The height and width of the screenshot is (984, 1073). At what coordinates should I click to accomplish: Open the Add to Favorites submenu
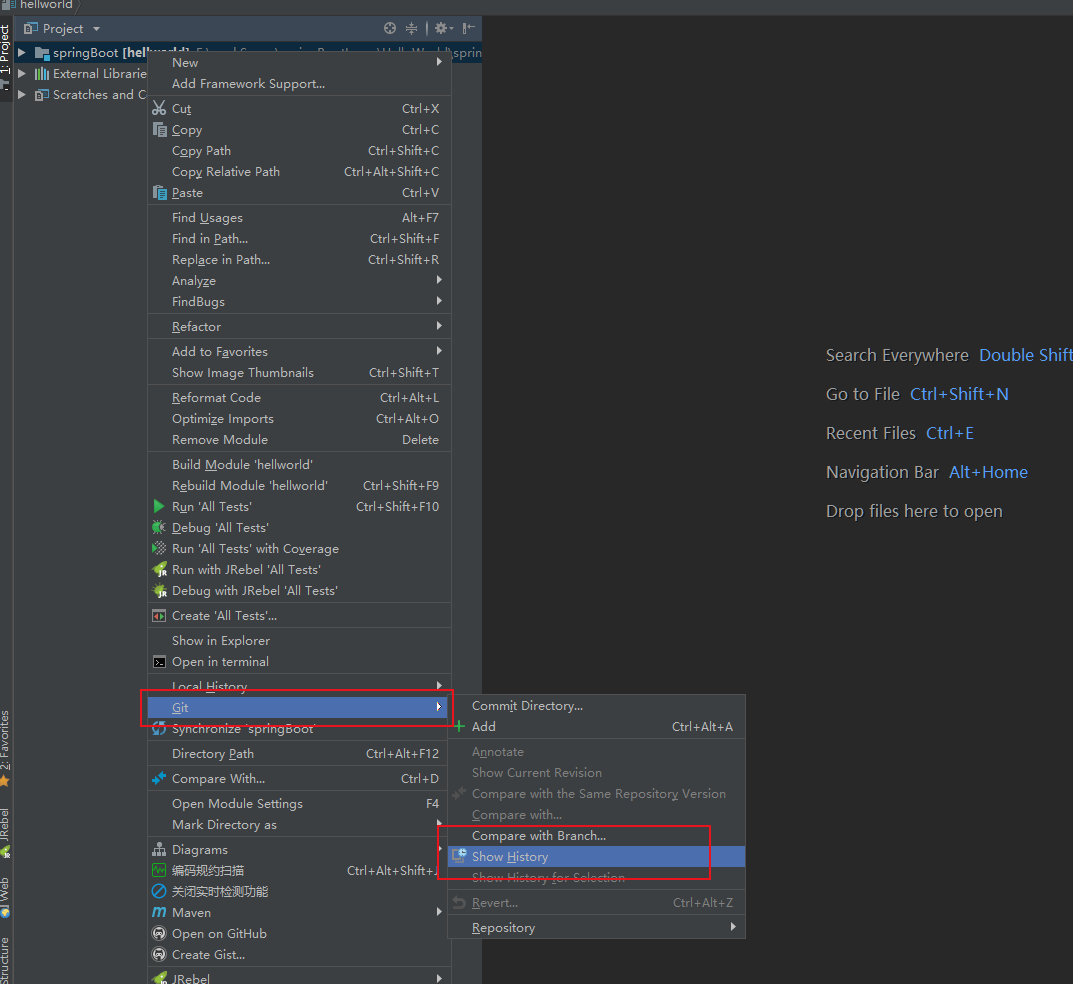tap(299, 351)
